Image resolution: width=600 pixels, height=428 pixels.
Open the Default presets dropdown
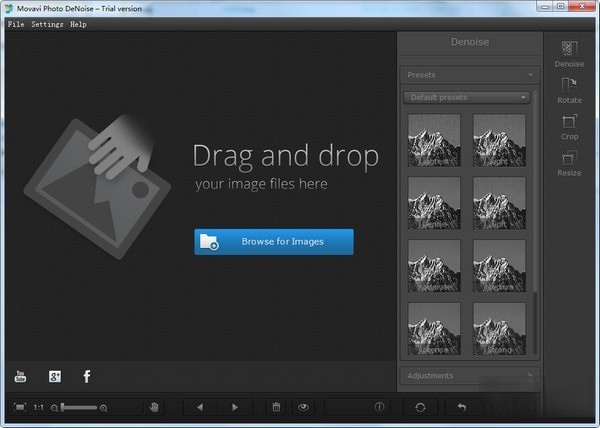(x=467, y=97)
